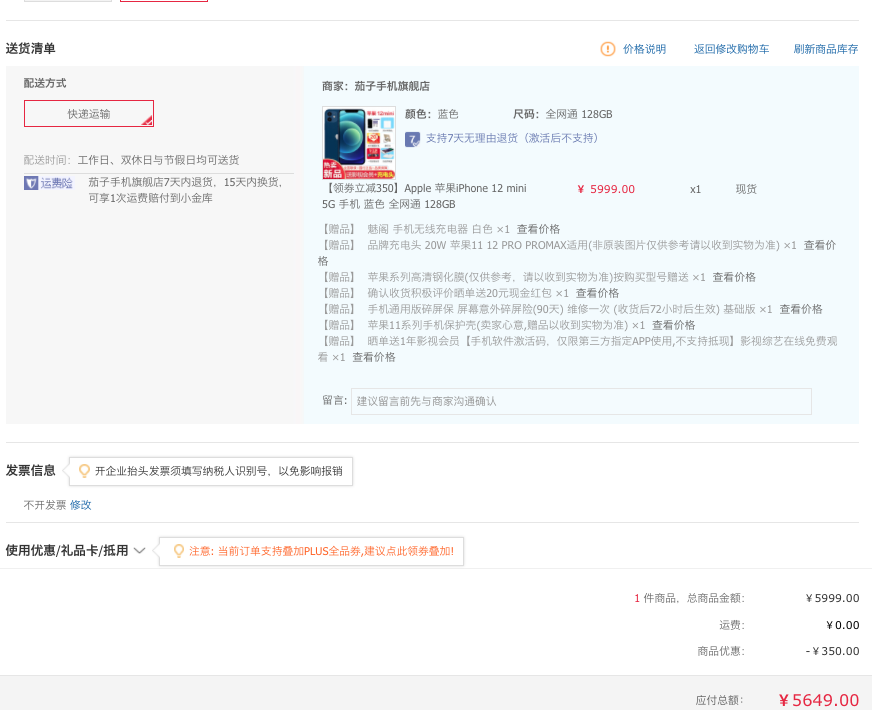
Task: Click the 全网通 128GB size text
Action: pos(578,115)
